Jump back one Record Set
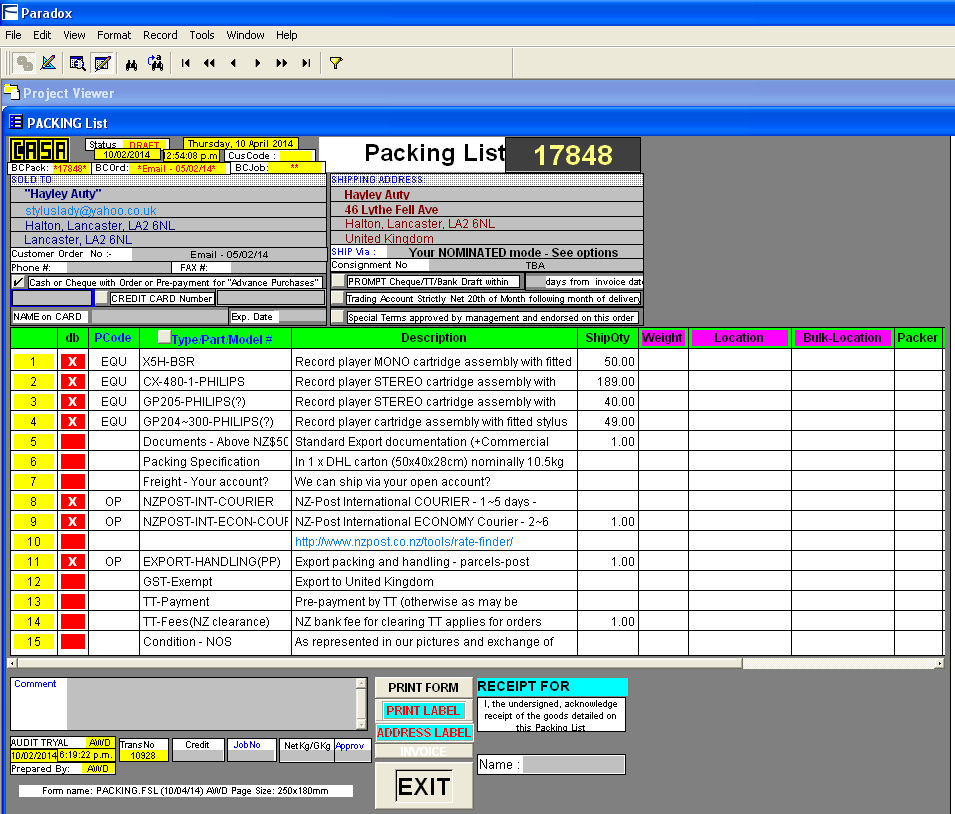The image size is (955, 814). click(x=210, y=63)
